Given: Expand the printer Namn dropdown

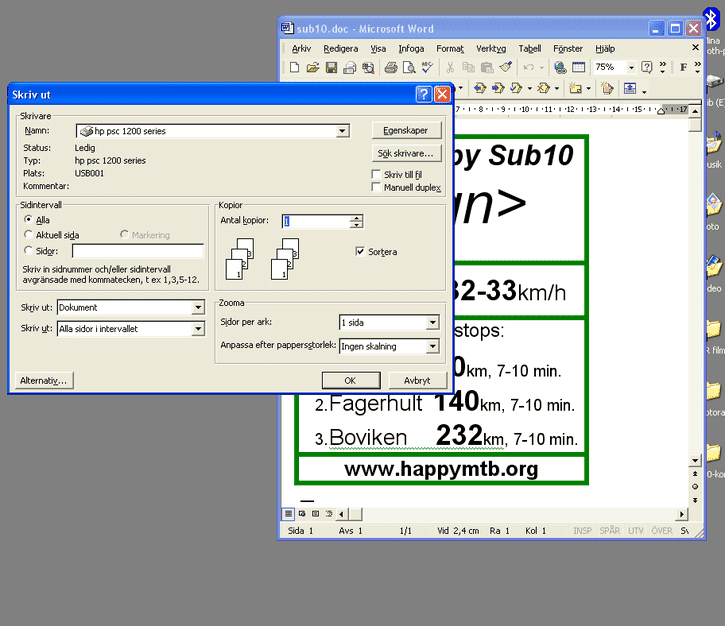Looking at the screenshot, I should 342,131.
